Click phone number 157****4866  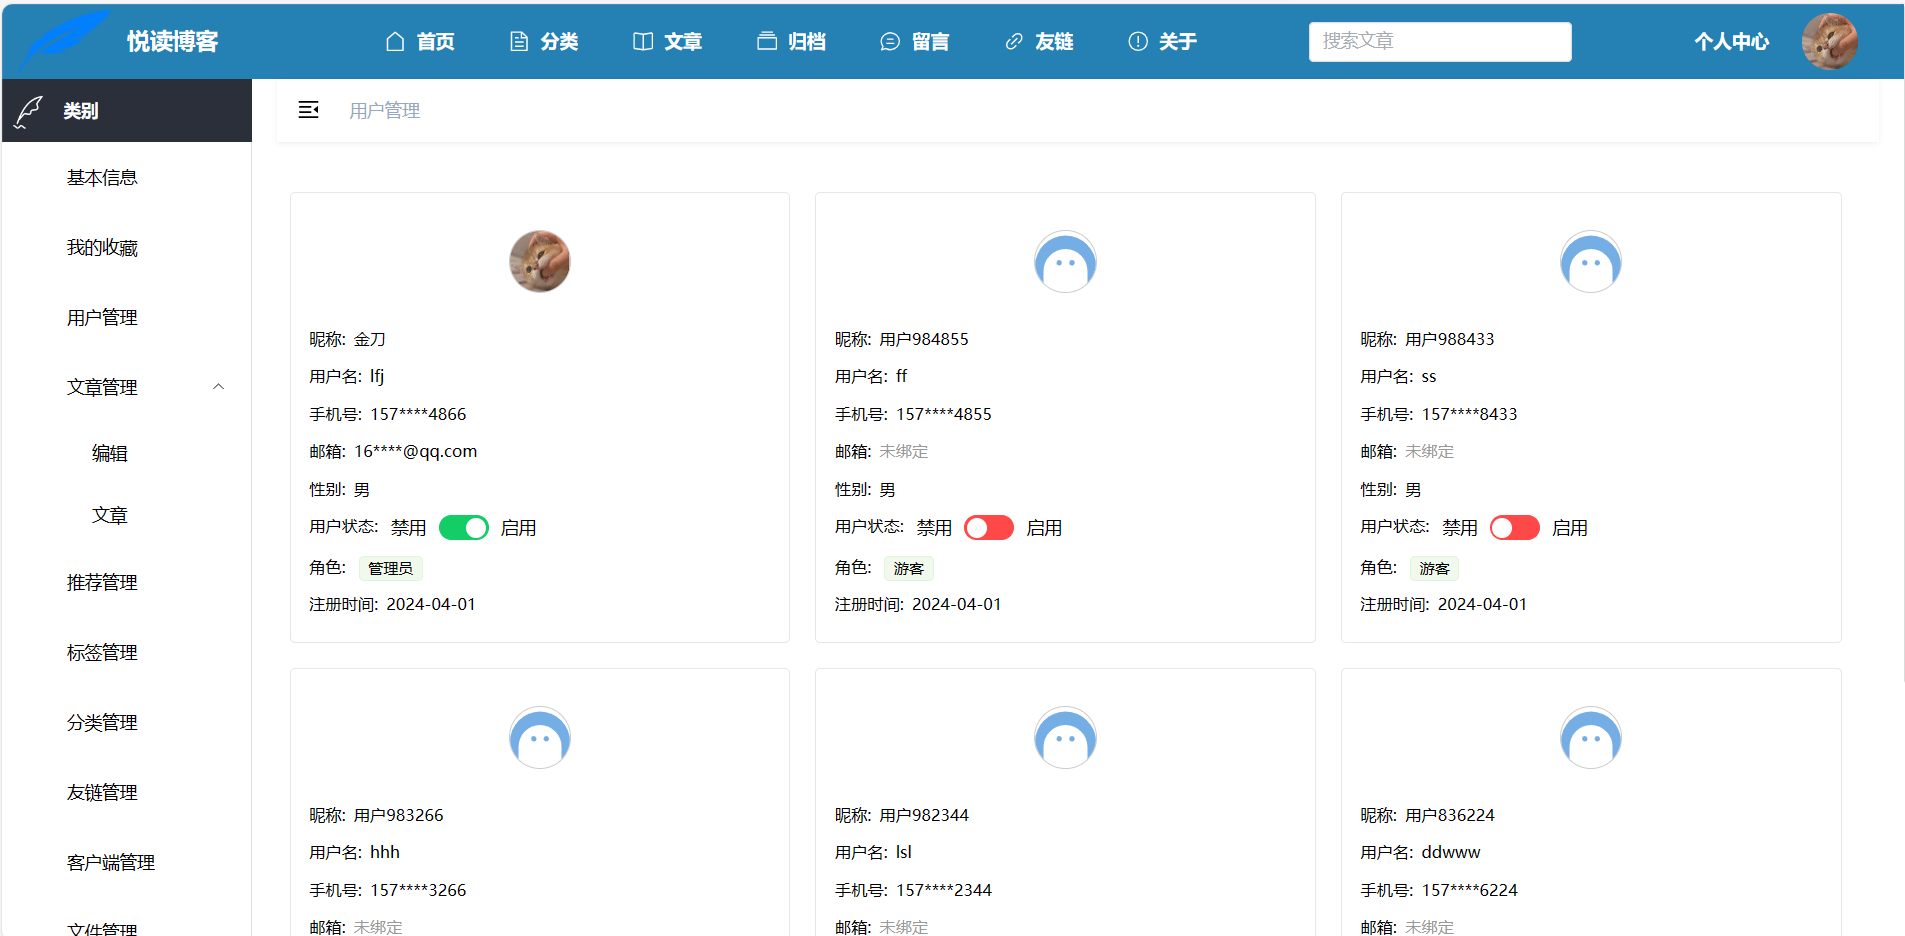[418, 414]
